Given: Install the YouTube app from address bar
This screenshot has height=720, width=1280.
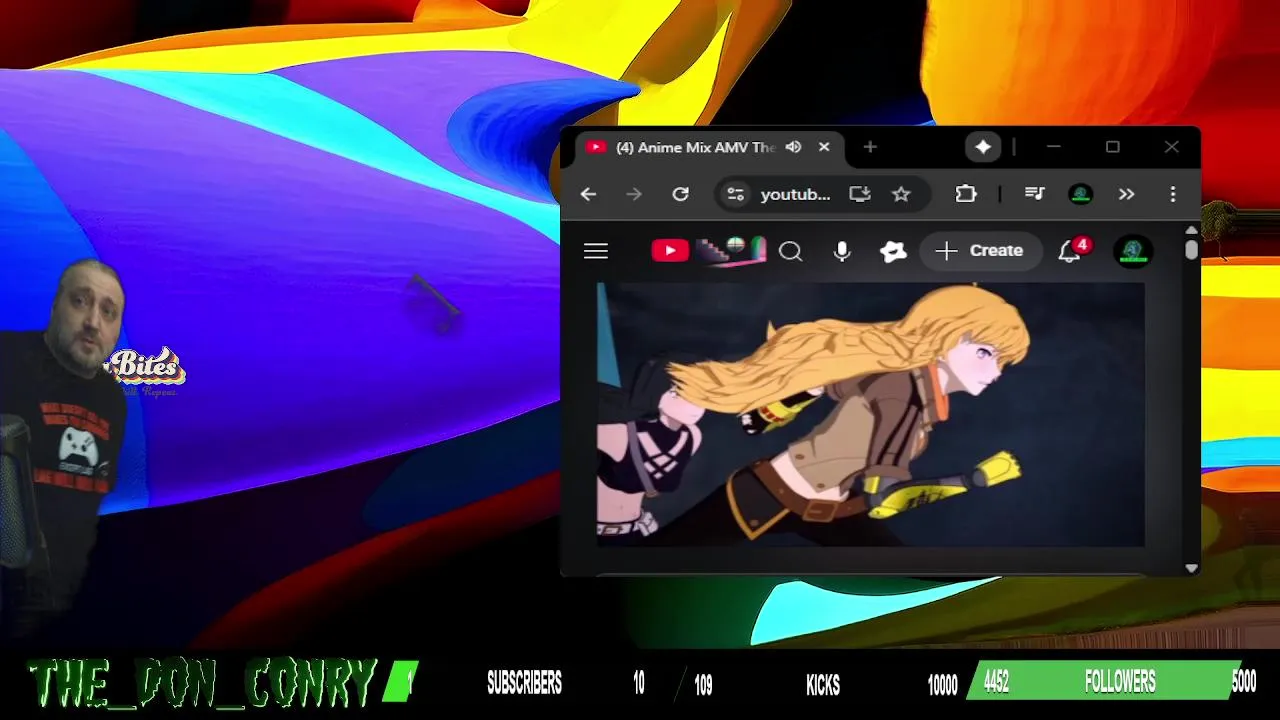Looking at the screenshot, I should point(860,194).
